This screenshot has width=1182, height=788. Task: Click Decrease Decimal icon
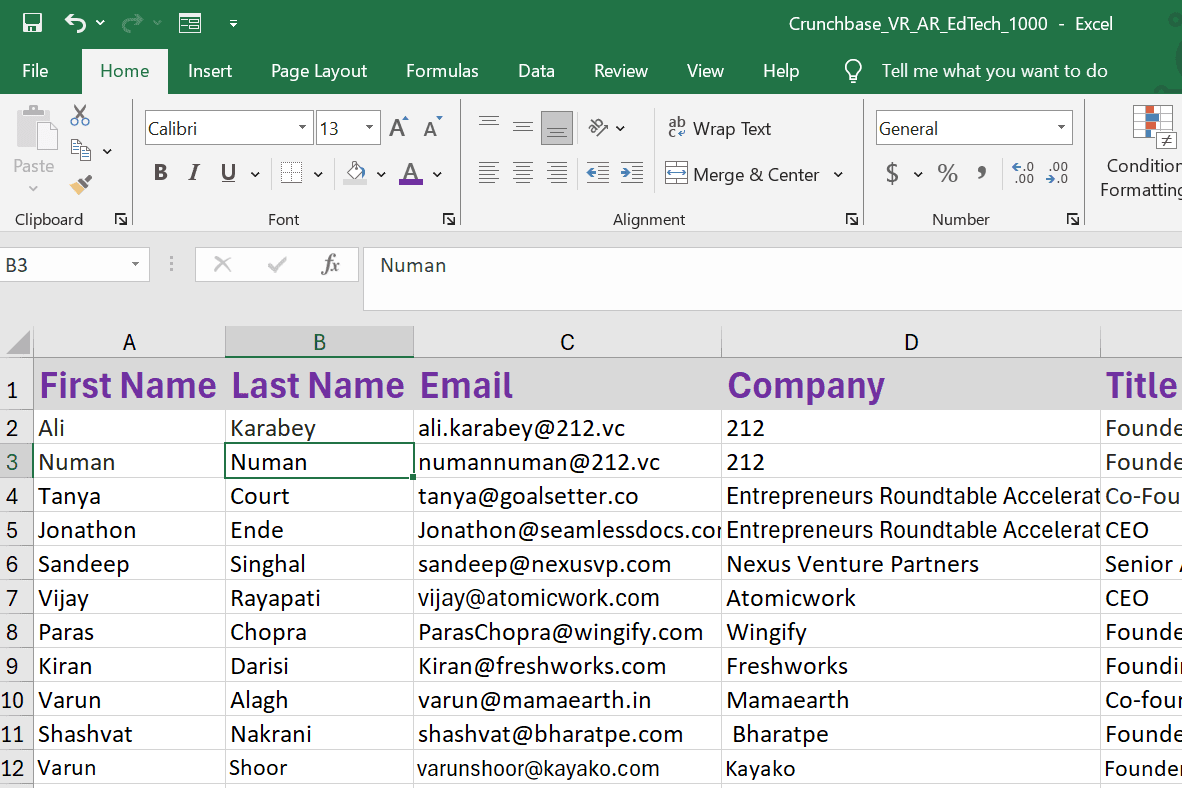pos(1058,173)
